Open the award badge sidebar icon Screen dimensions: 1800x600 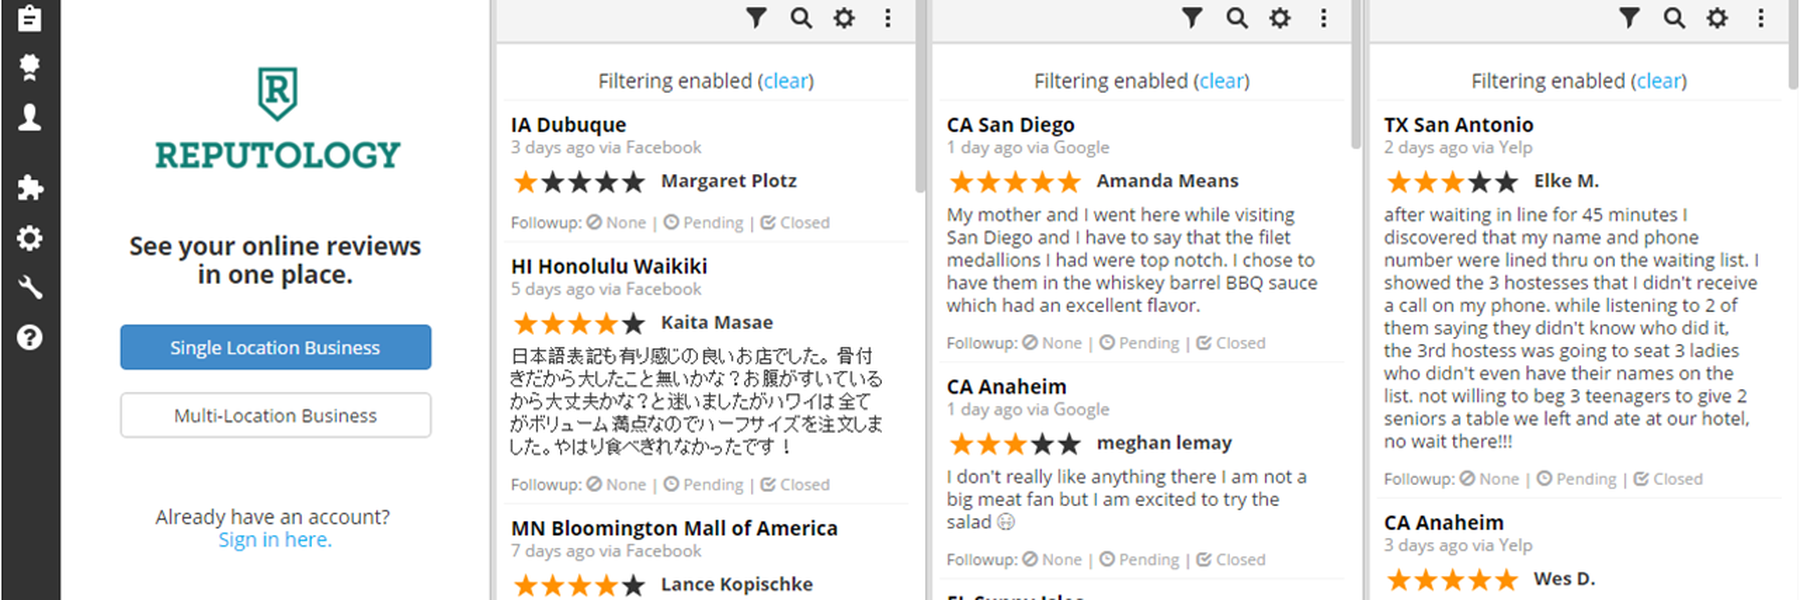(x=30, y=67)
